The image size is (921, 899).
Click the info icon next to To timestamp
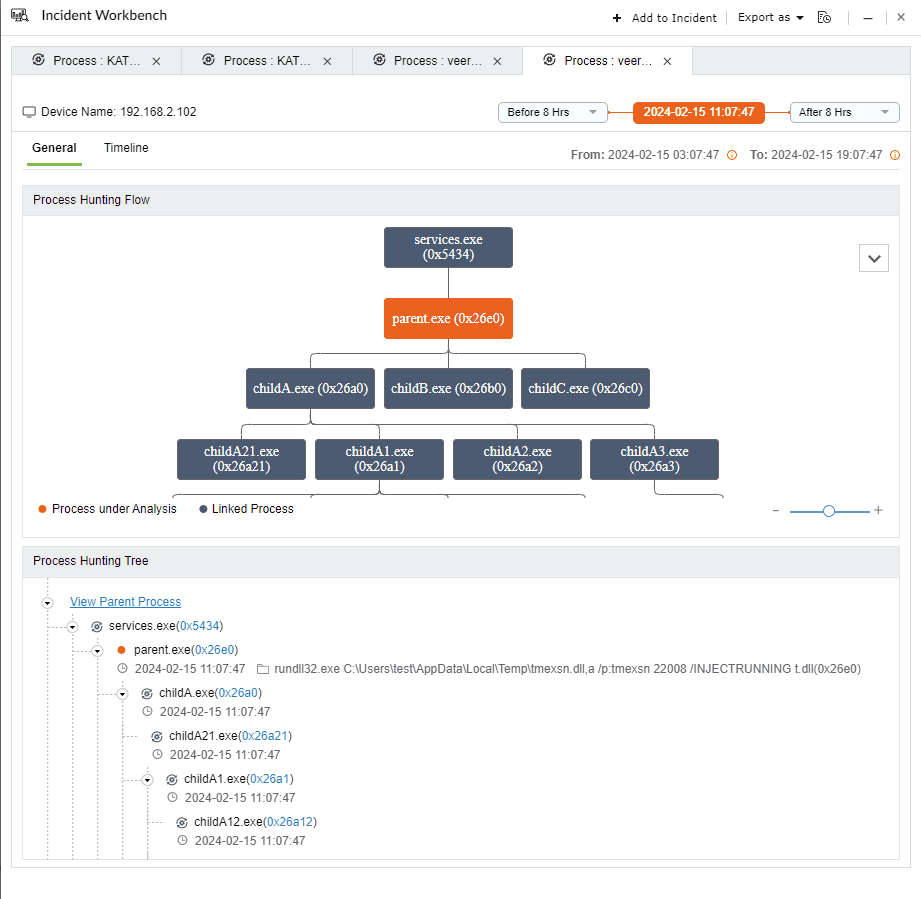point(895,155)
